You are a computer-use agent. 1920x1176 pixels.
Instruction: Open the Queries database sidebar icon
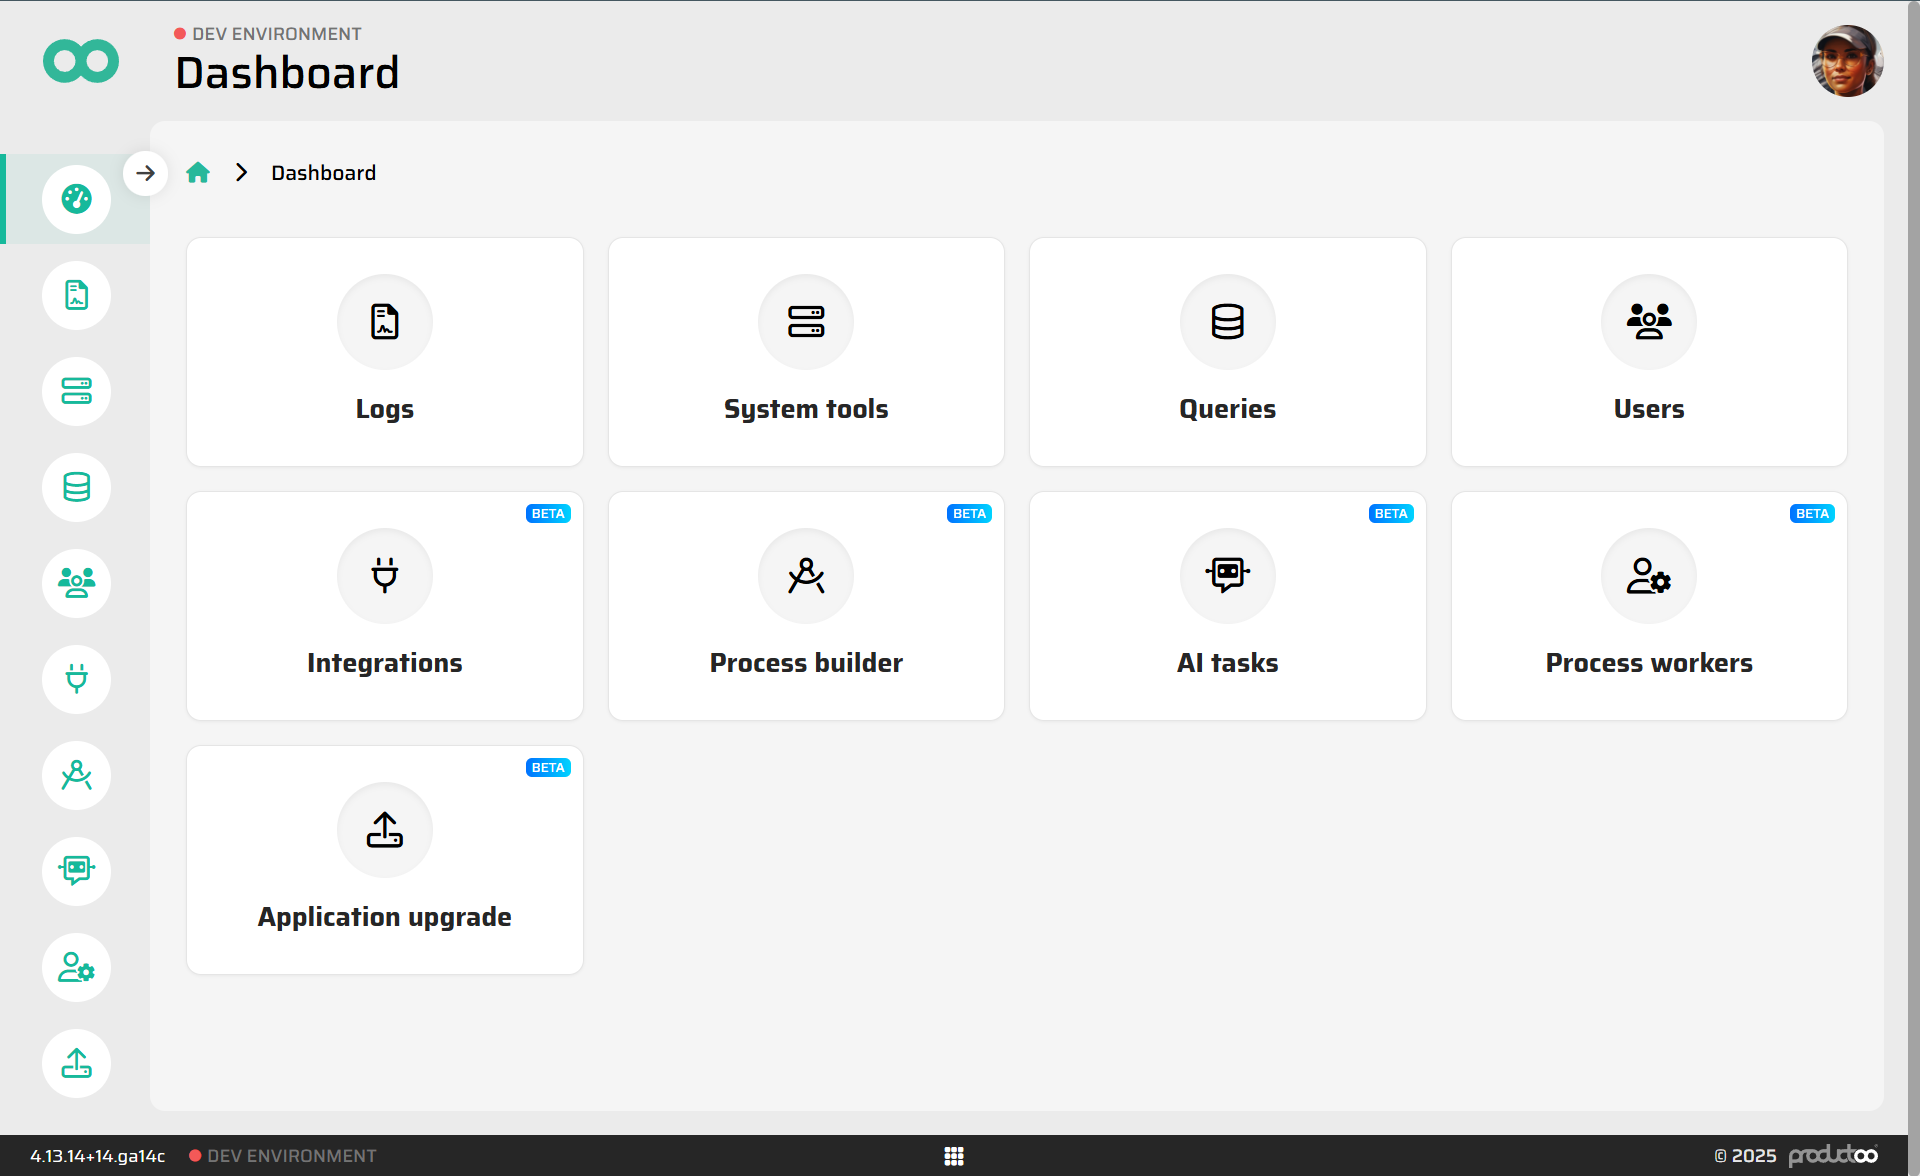point(76,487)
